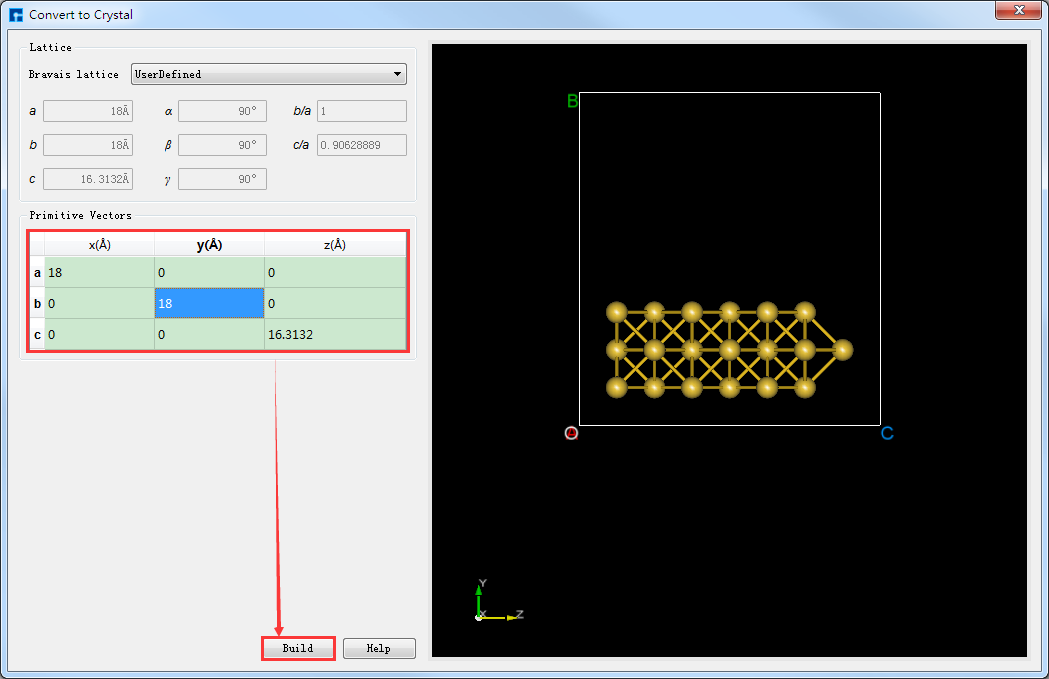Screen dimensions: 1049x679
Task: Click the alpha angle field
Action: pyautogui.click(x=222, y=112)
